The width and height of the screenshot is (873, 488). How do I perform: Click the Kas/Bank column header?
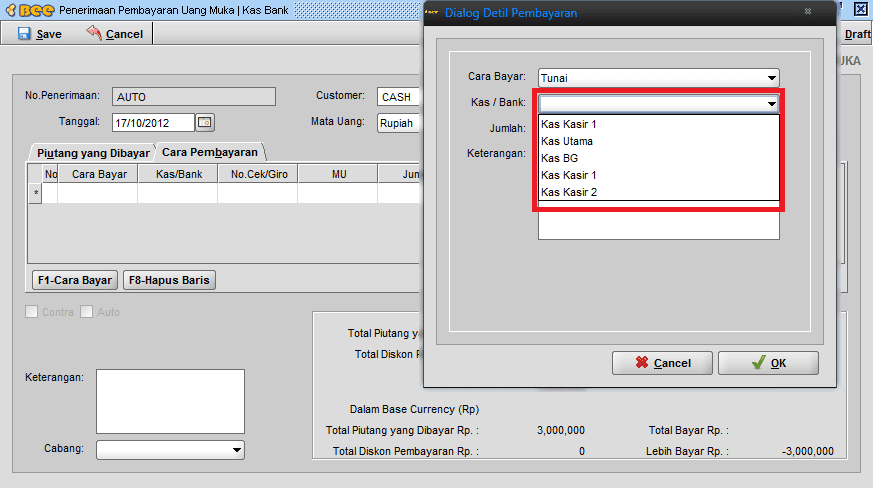(179, 174)
